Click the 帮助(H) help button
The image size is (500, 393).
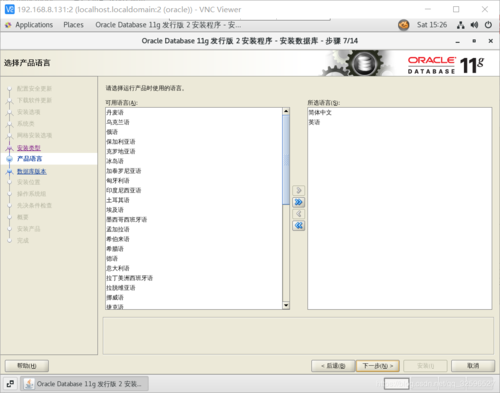point(27,366)
